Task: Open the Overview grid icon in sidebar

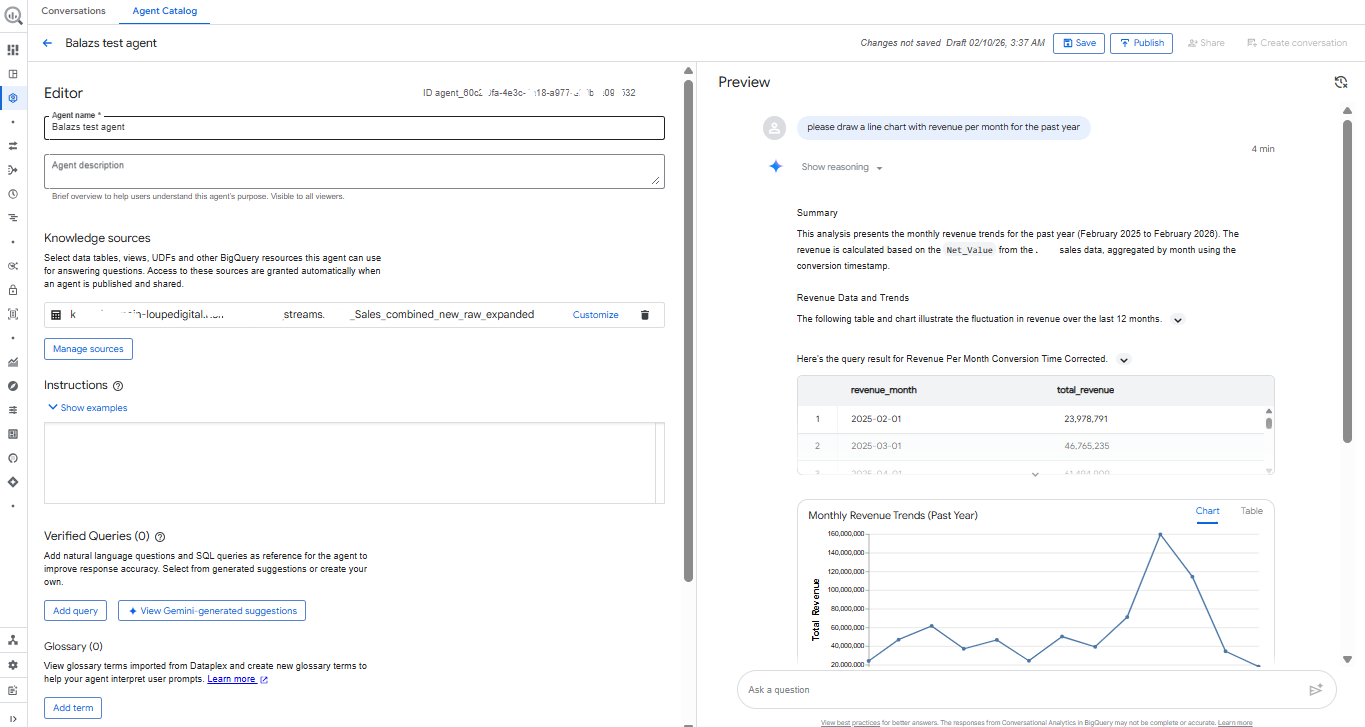Action: click(x=13, y=50)
